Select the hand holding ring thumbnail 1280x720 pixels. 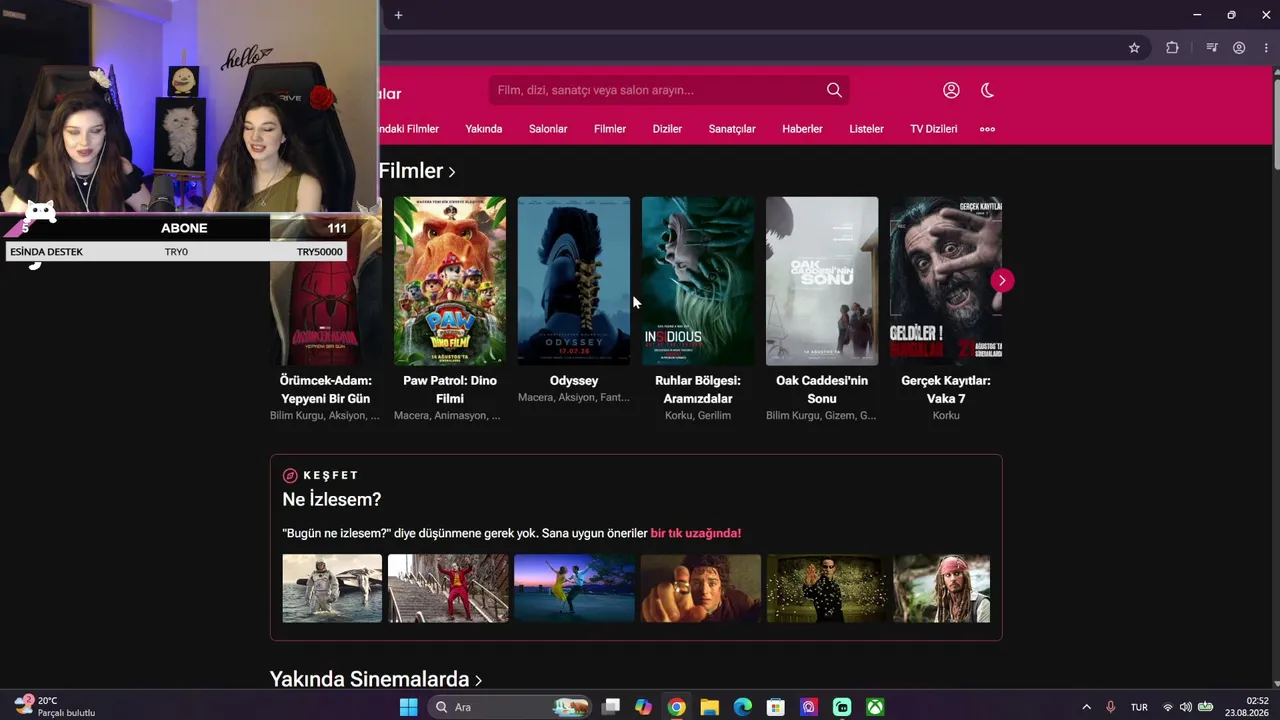pyautogui.click(x=701, y=589)
